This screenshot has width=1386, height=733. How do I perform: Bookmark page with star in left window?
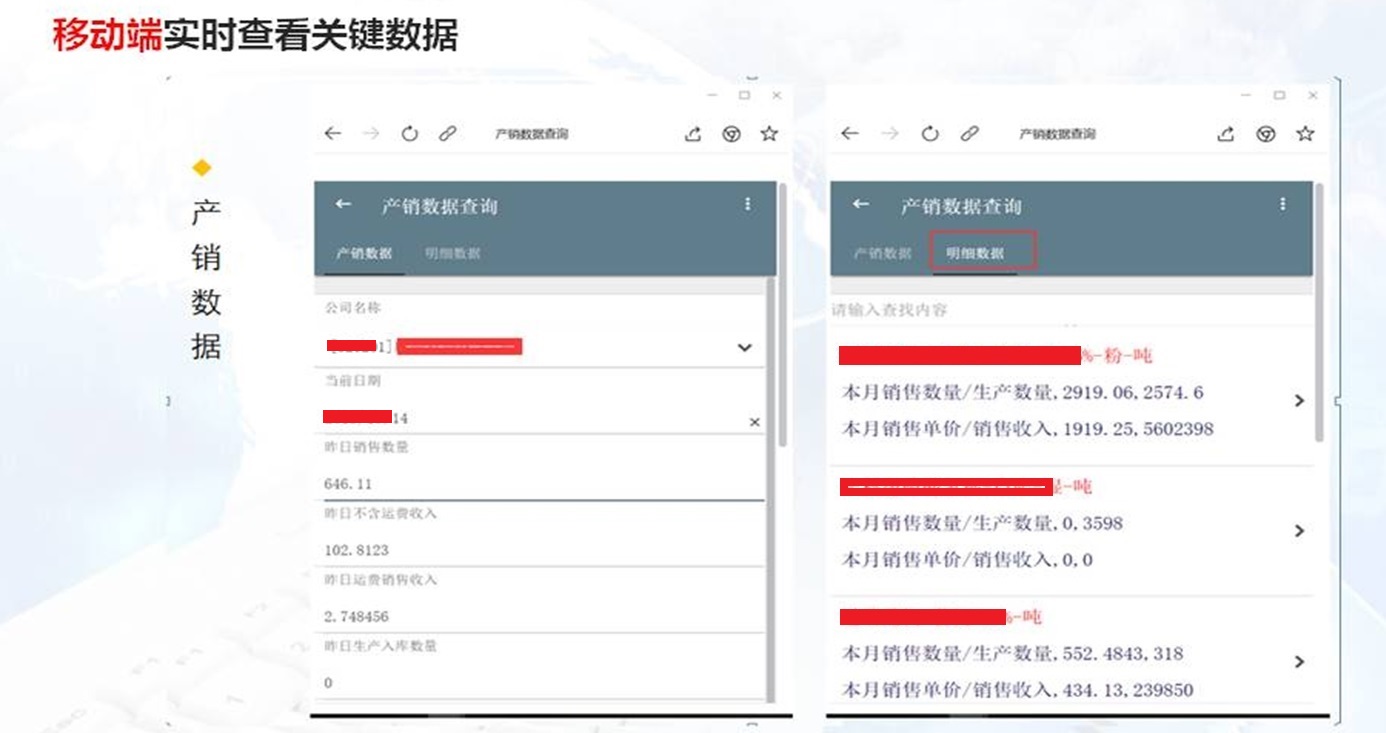tap(768, 134)
